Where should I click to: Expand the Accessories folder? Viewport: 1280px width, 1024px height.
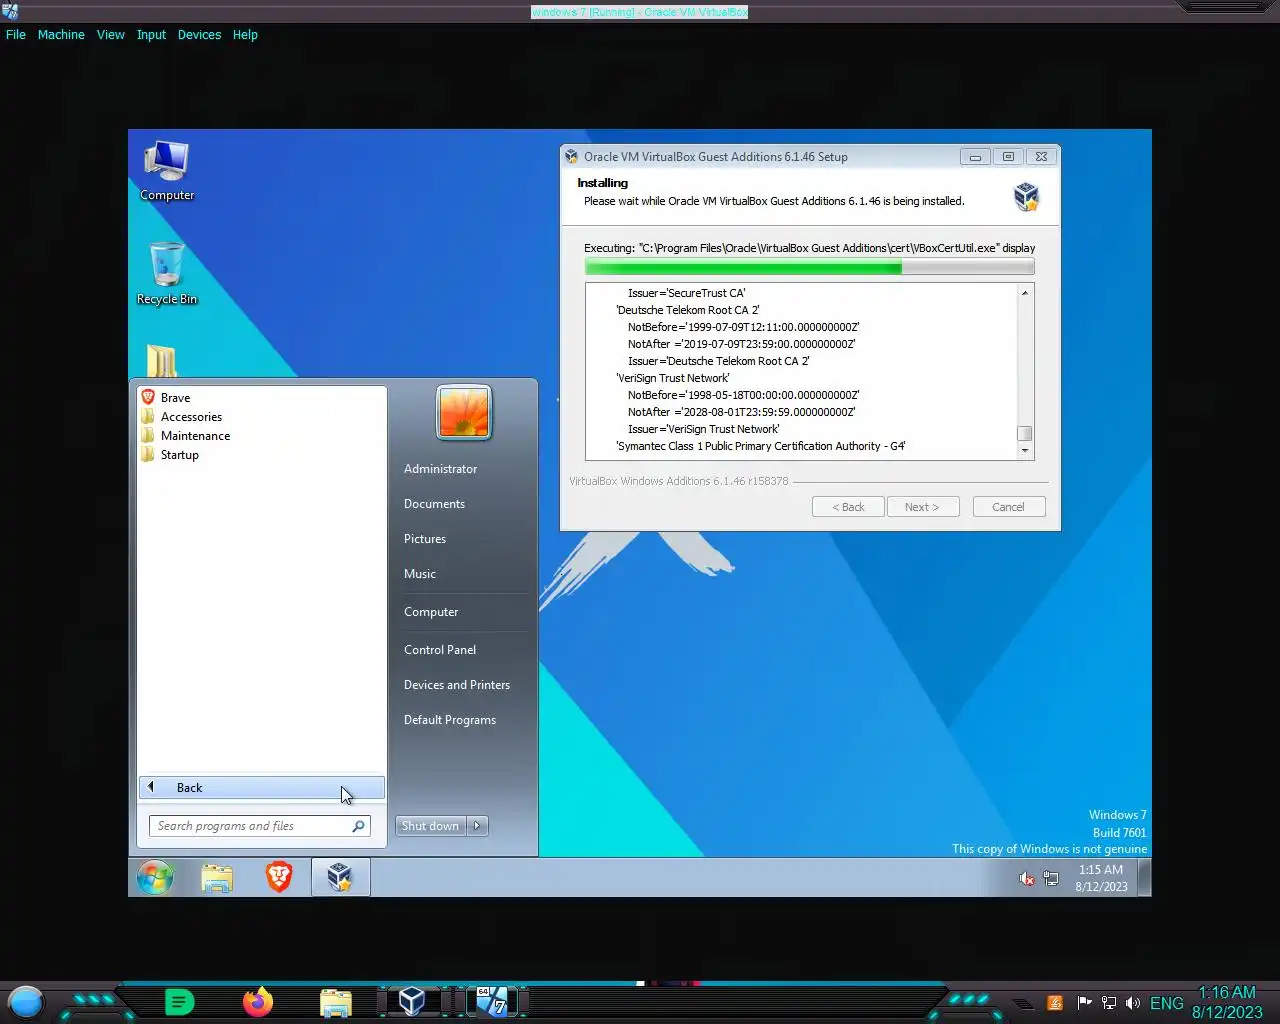click(x=191, y=417)
